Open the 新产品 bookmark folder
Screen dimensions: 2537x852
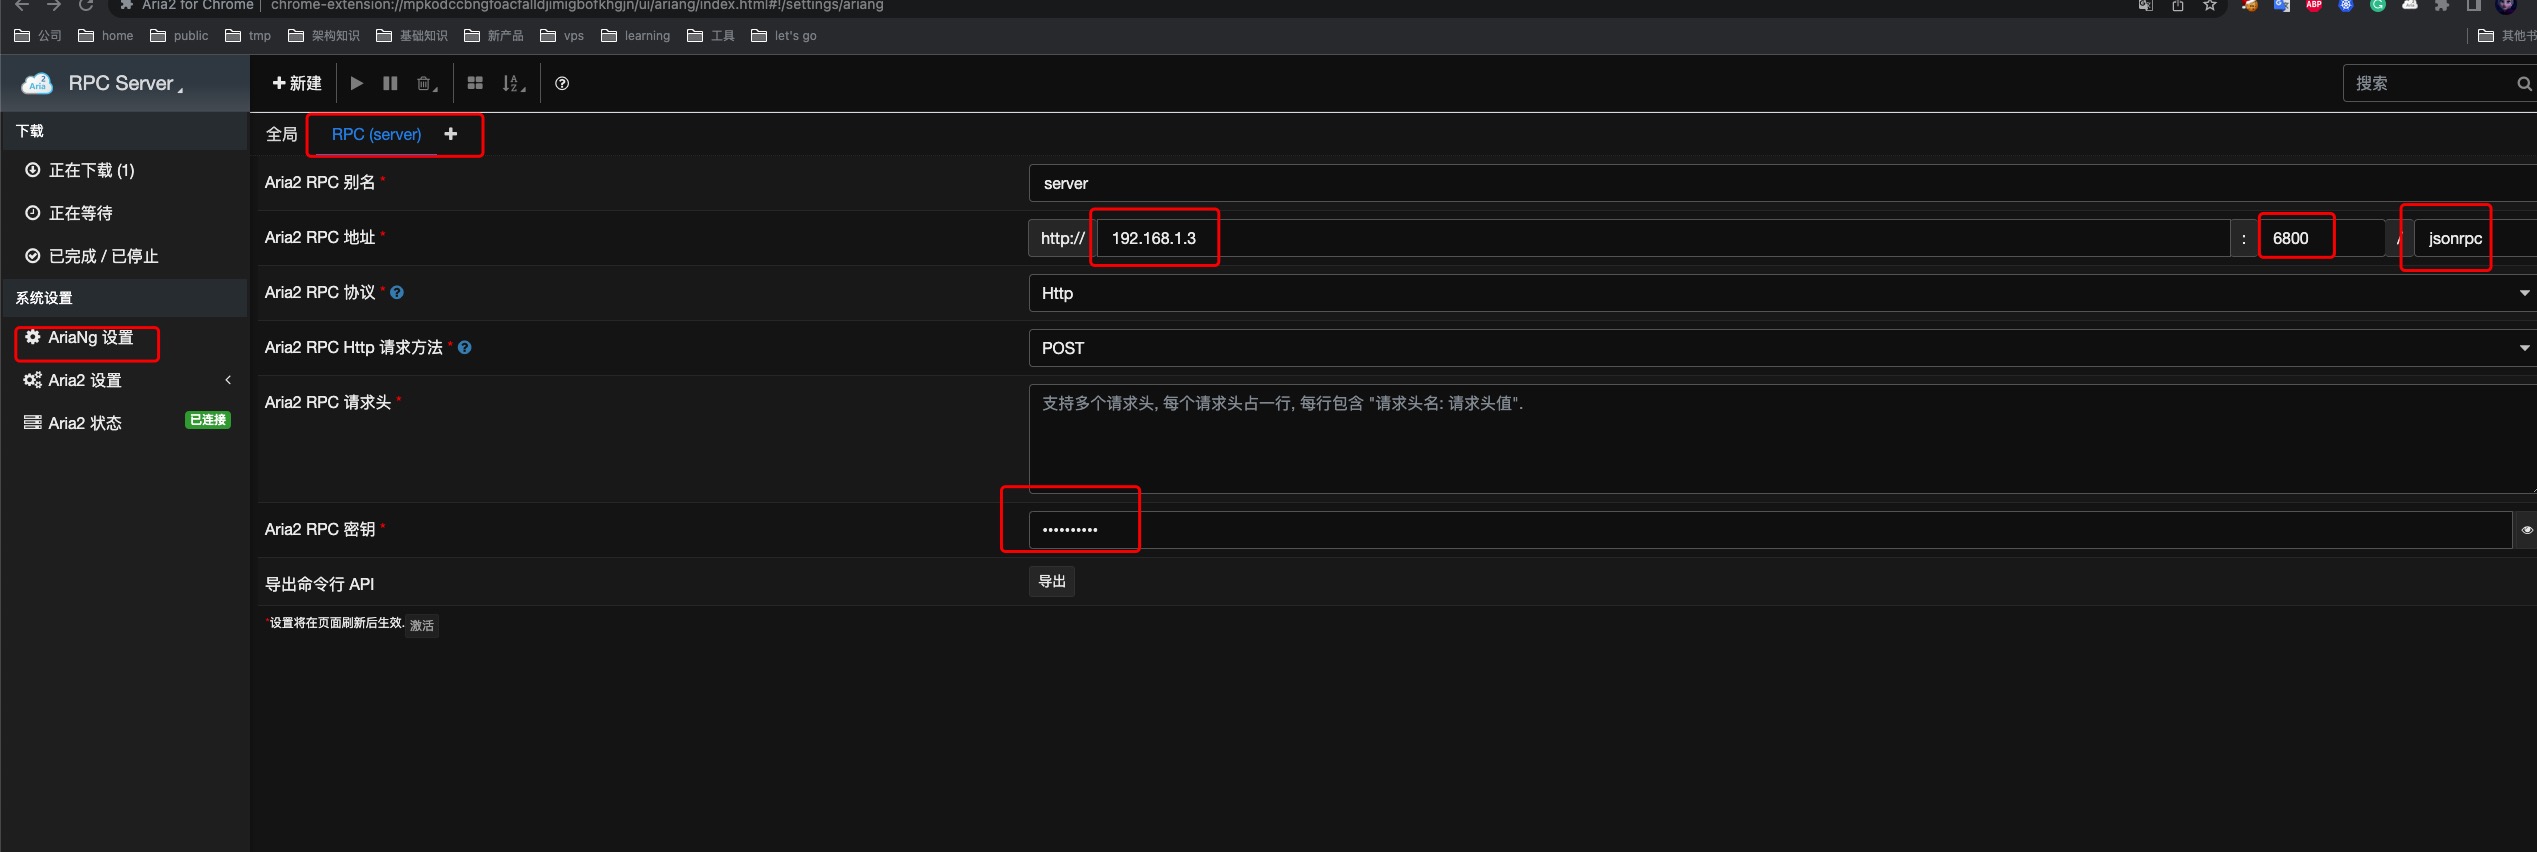[x=494, y=36]
